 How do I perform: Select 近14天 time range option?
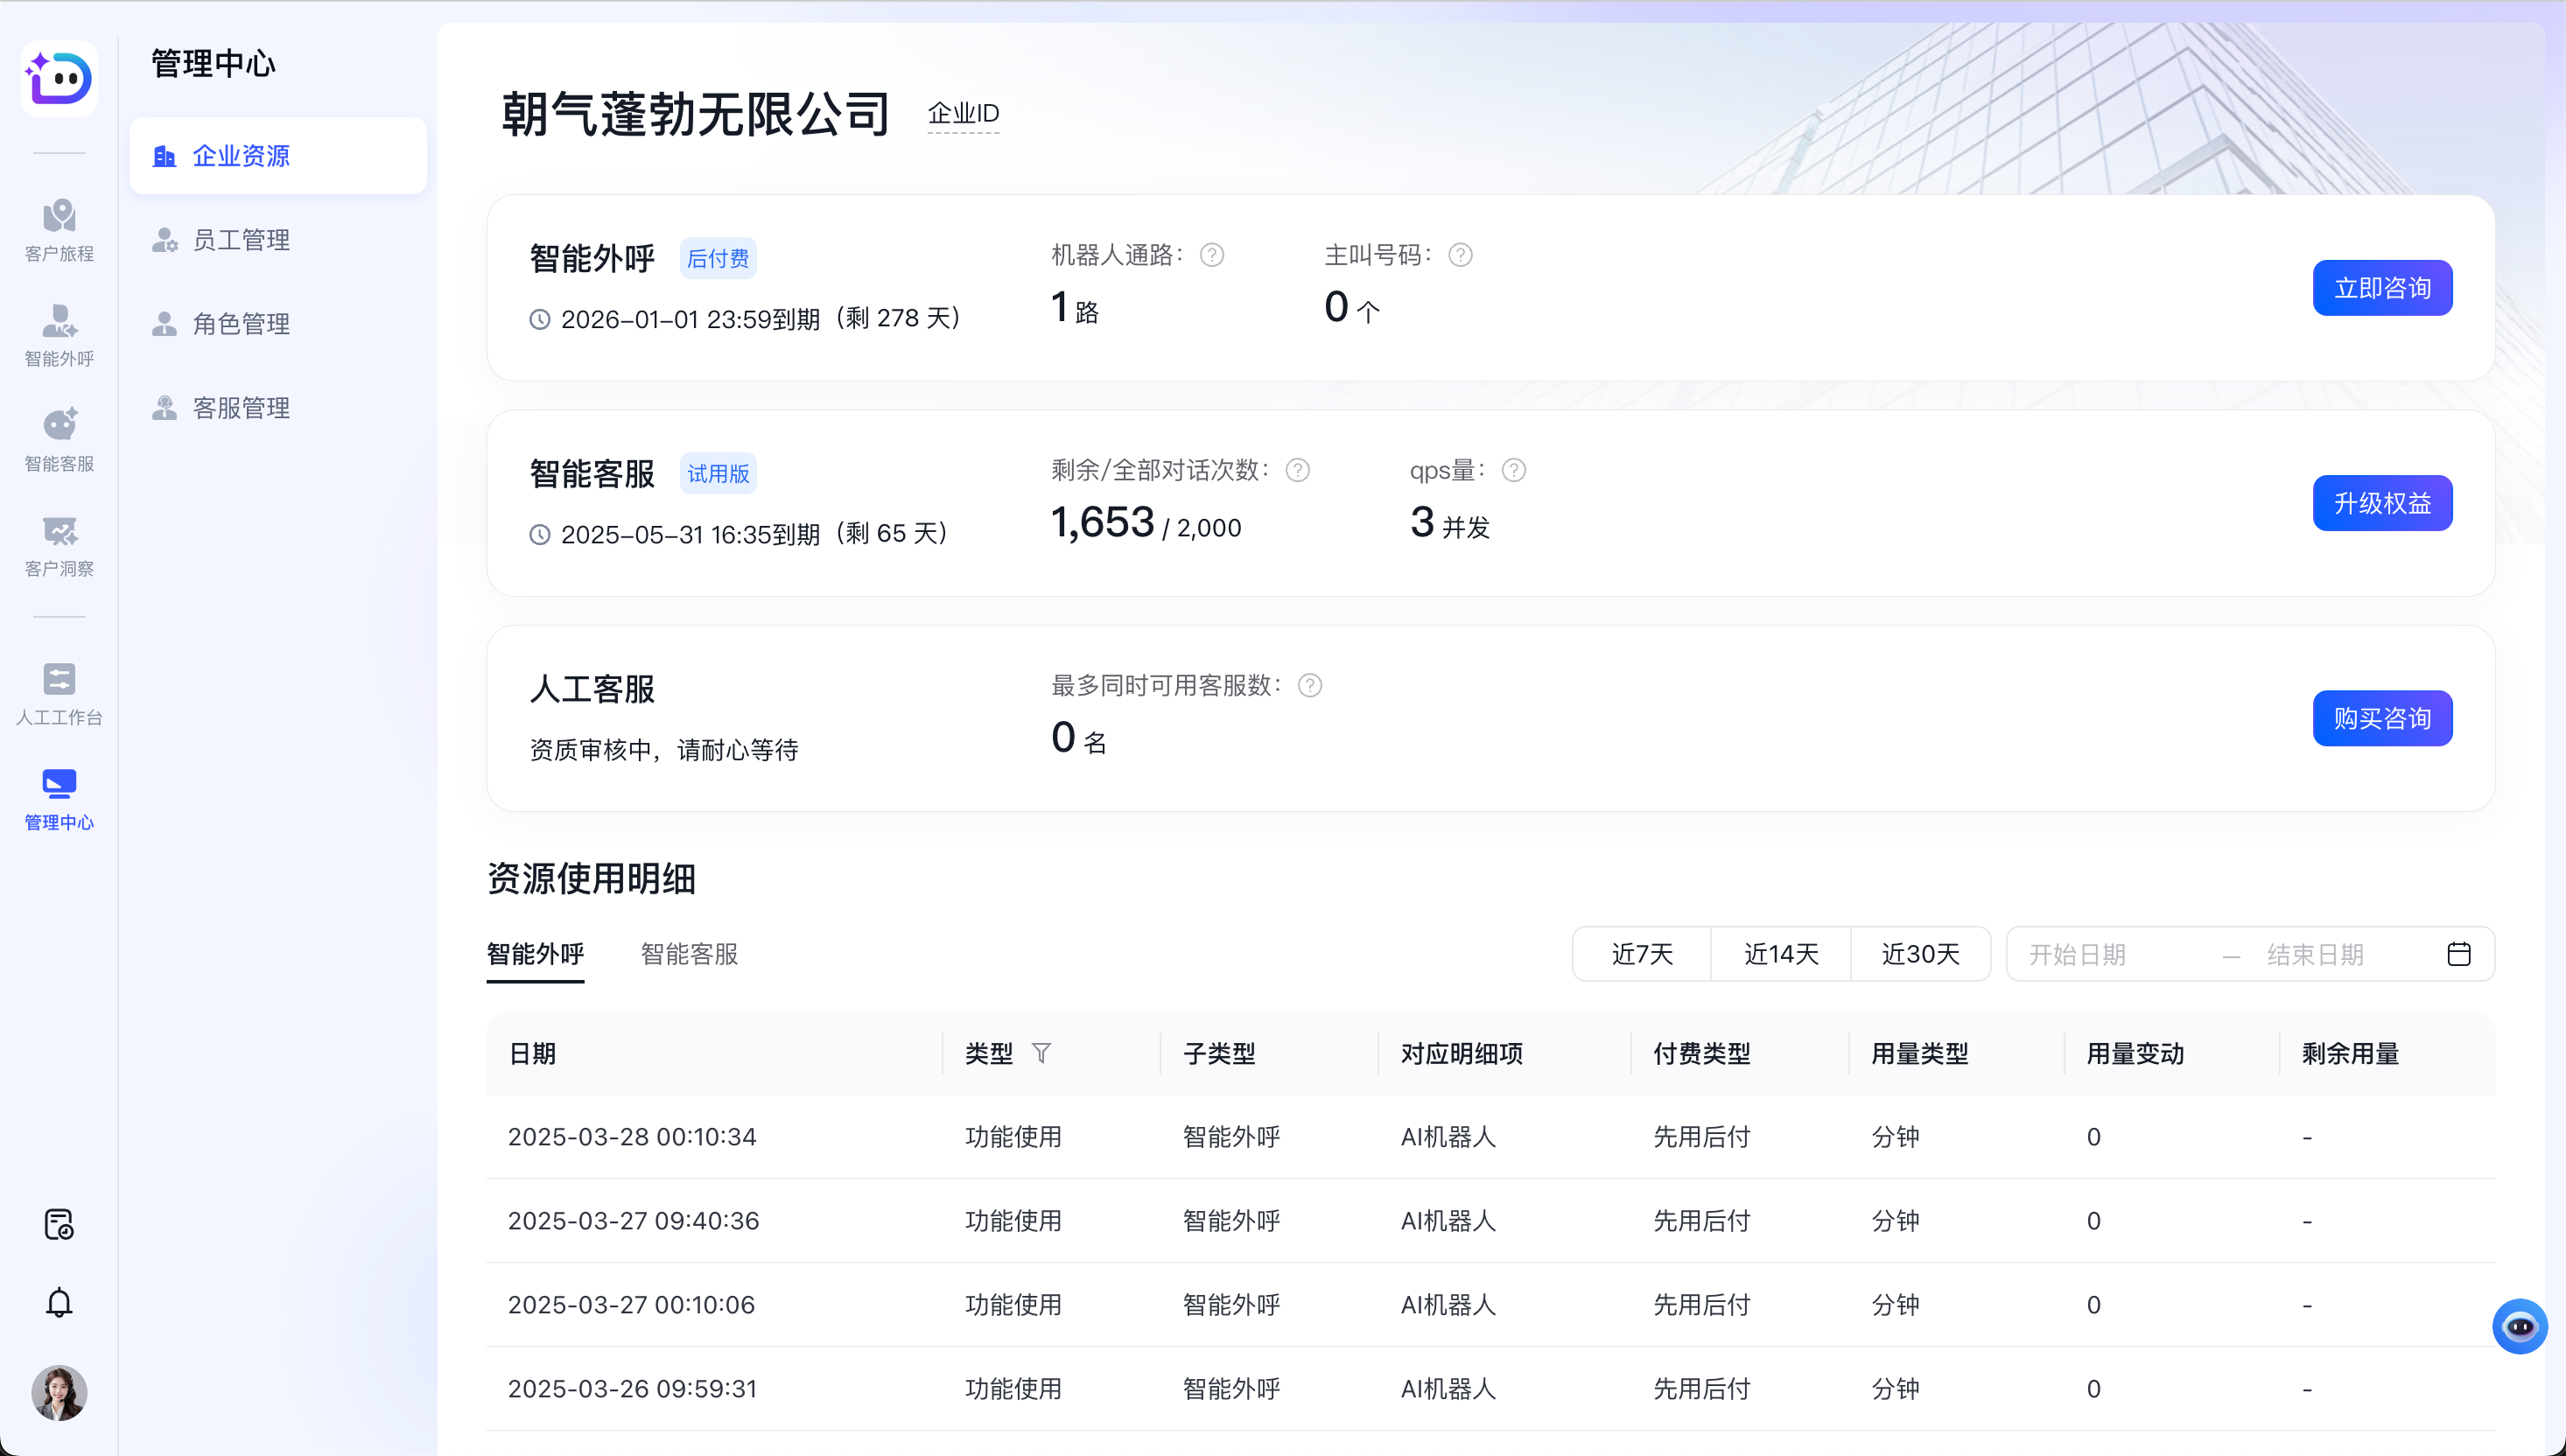[1781, 954]
